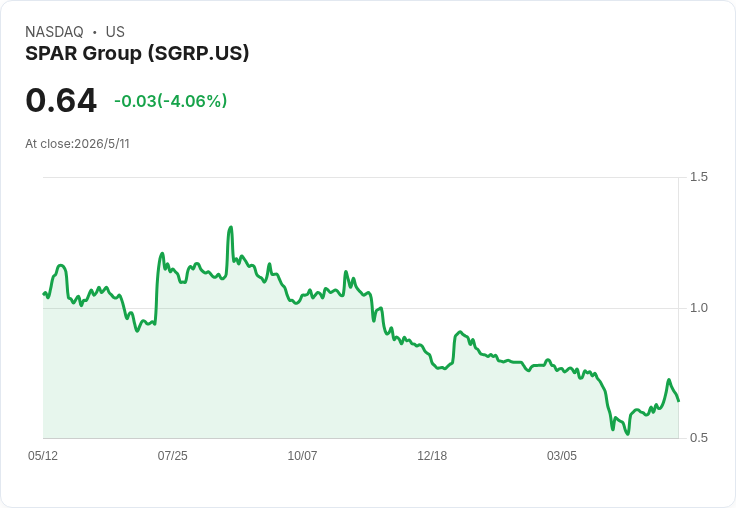
Task: Click the US market label
Action: (115, 32)
